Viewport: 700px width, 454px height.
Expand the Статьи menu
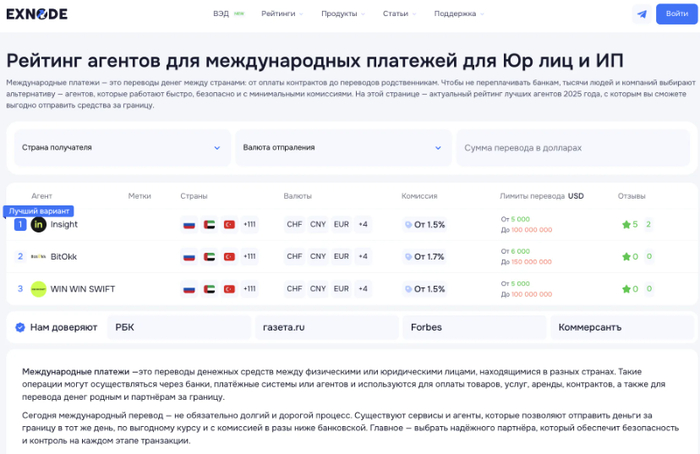tap(399, 14)
